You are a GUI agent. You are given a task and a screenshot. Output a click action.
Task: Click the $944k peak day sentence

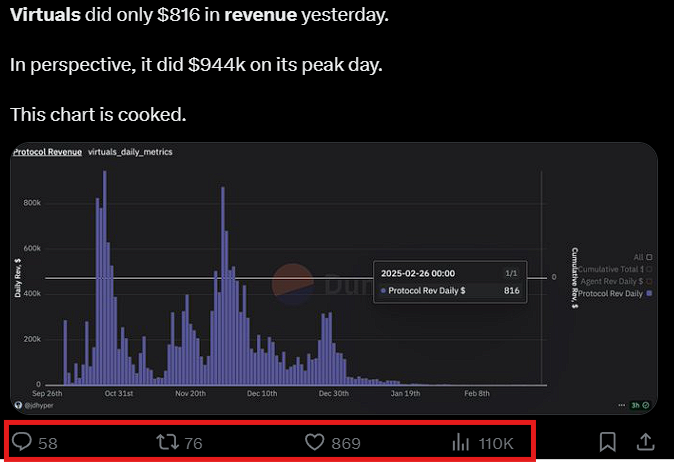196,65
